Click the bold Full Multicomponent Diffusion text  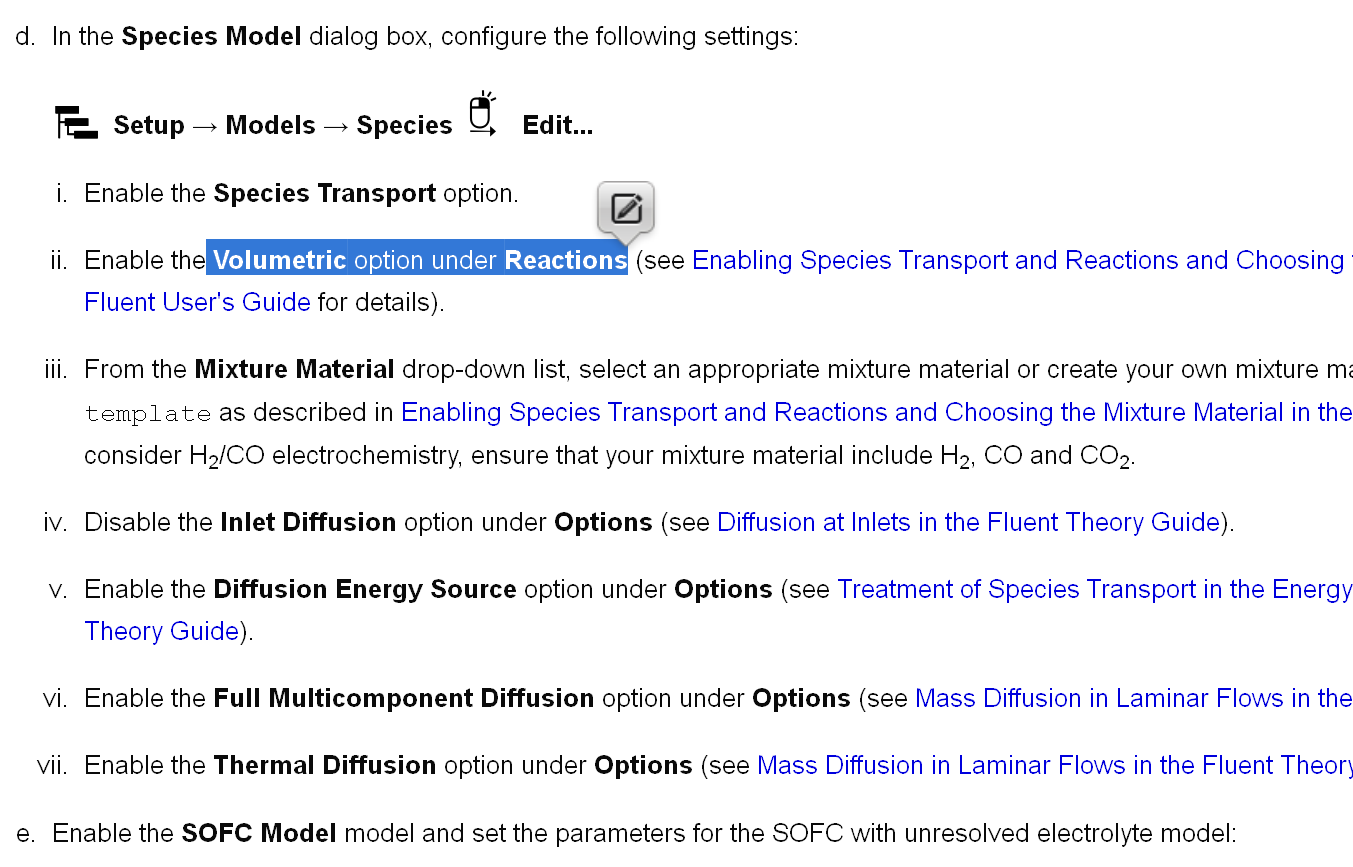tap(403, 699)
